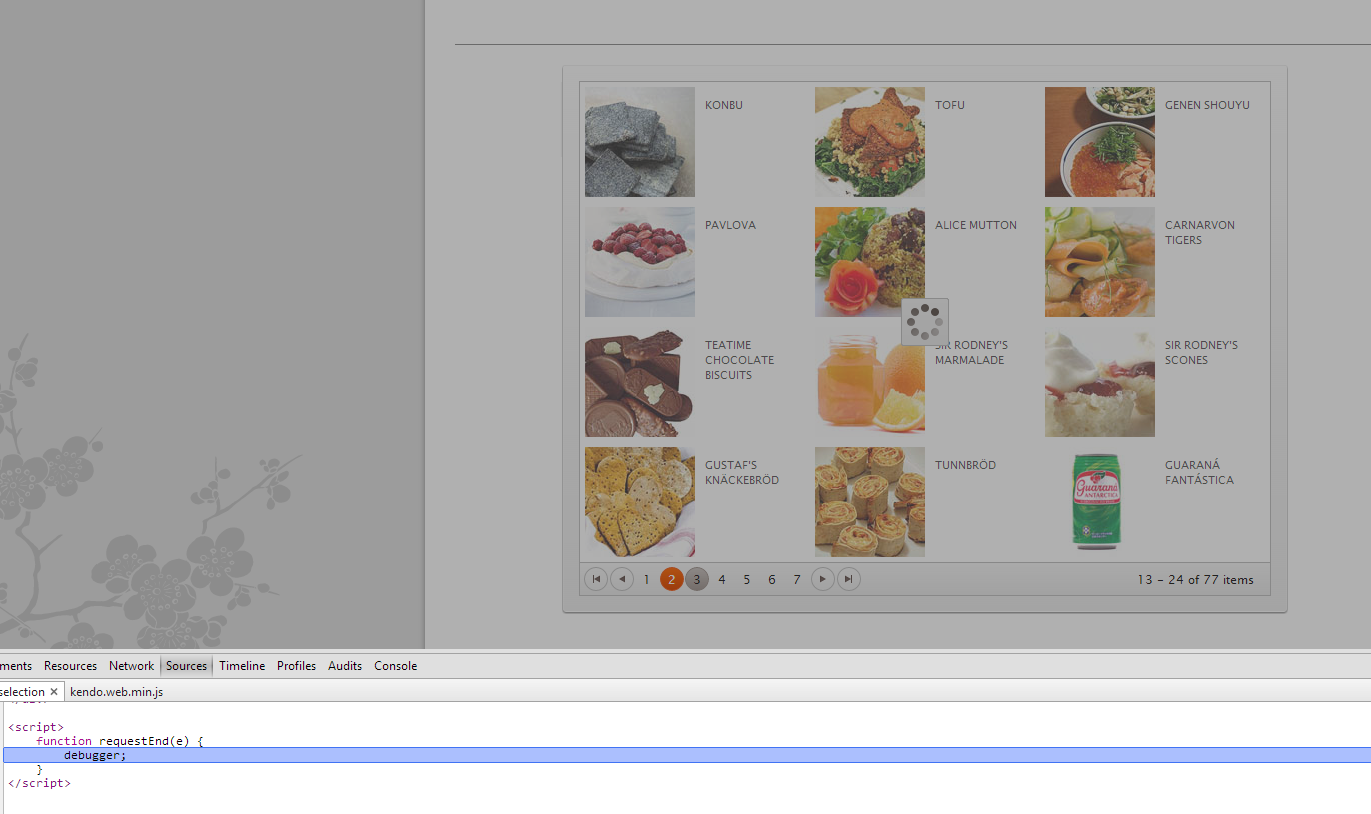Screen dimensions: 1371x814
Task: Select page 1 in the pager
Action: [x=647, y=579]
